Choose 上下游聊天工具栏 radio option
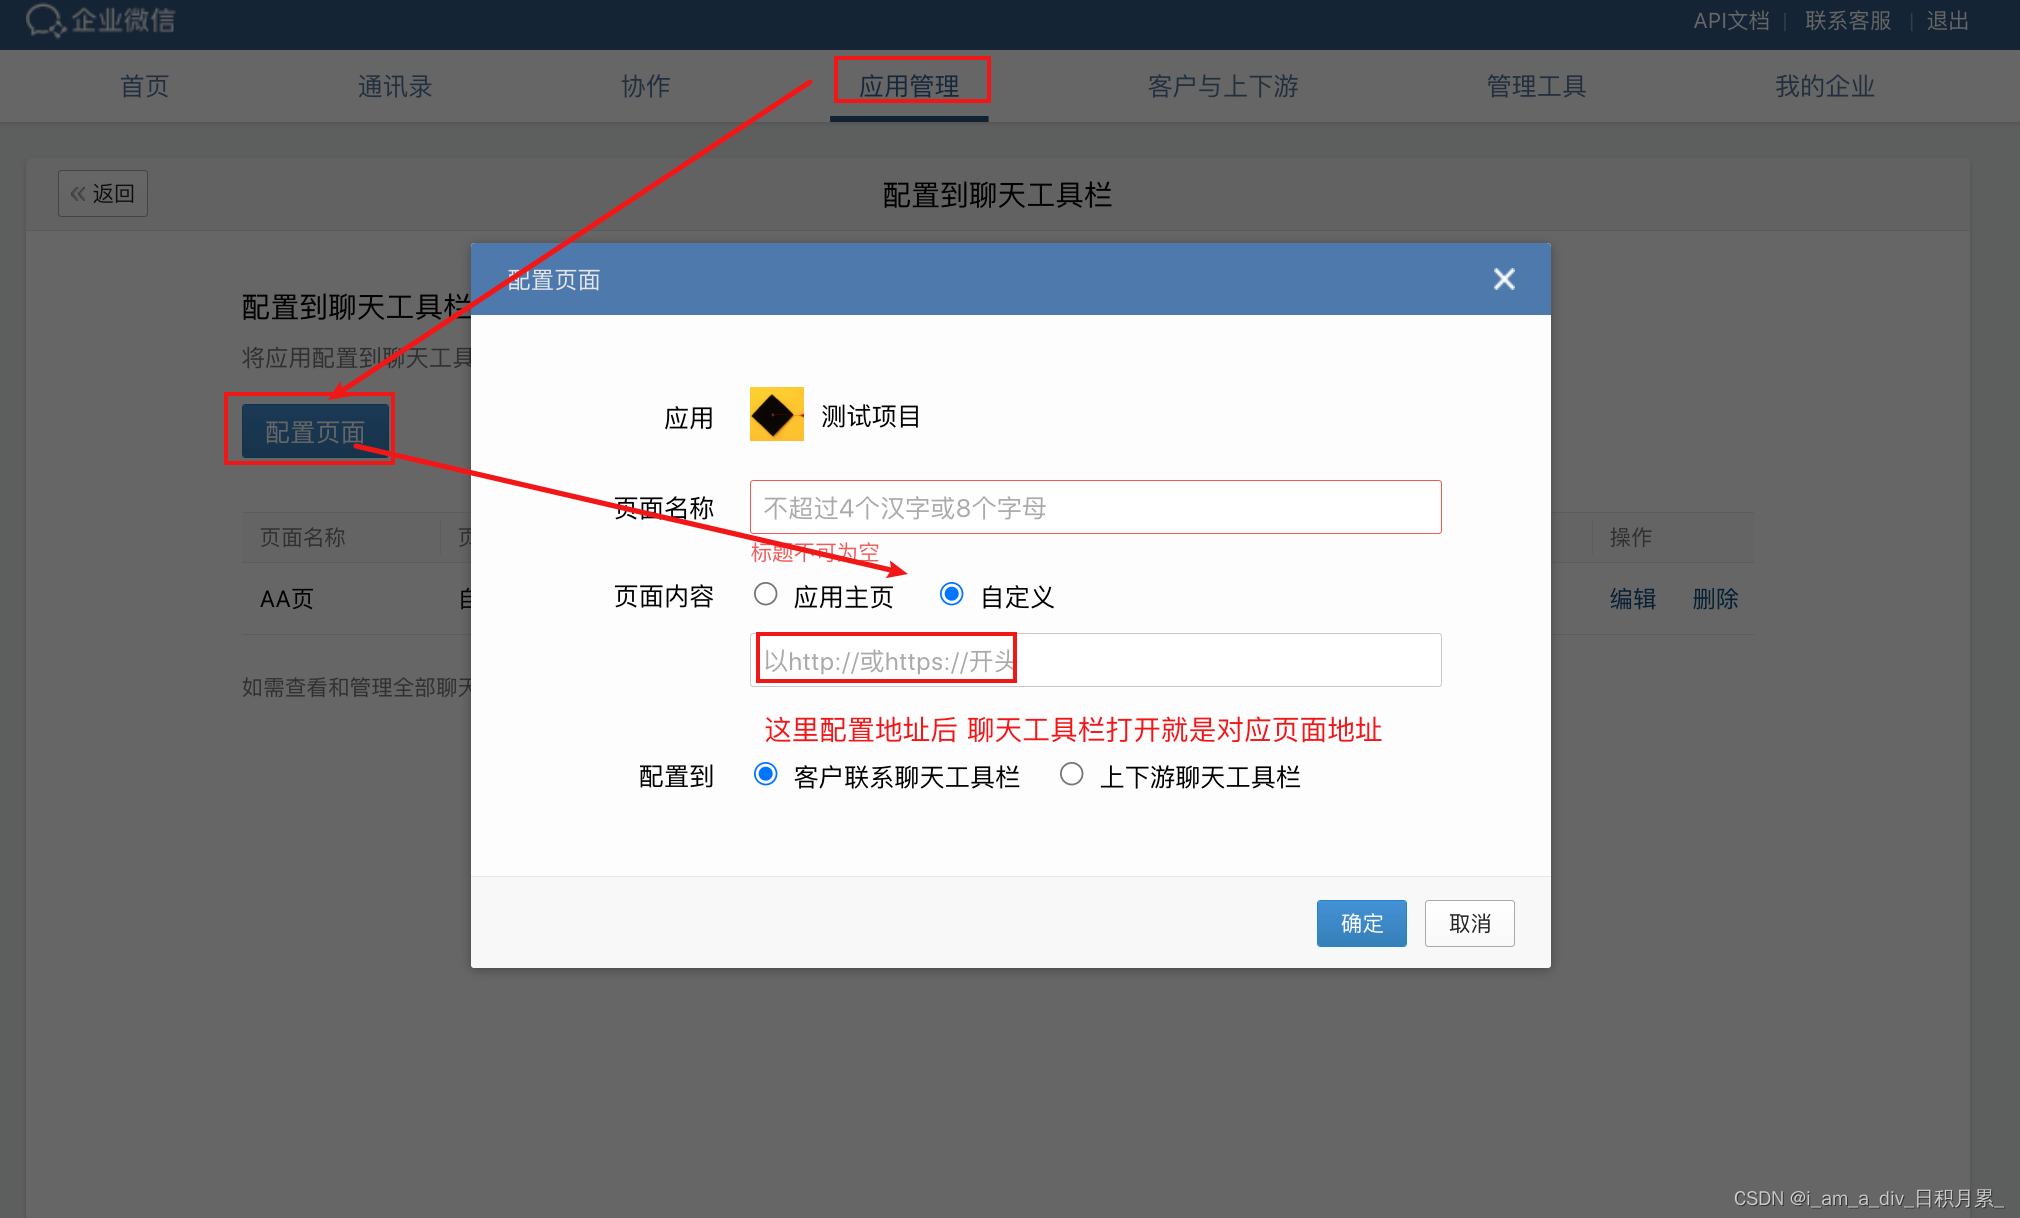The height and width of the screenshot is (1218, 2020). click(1072, 774)
